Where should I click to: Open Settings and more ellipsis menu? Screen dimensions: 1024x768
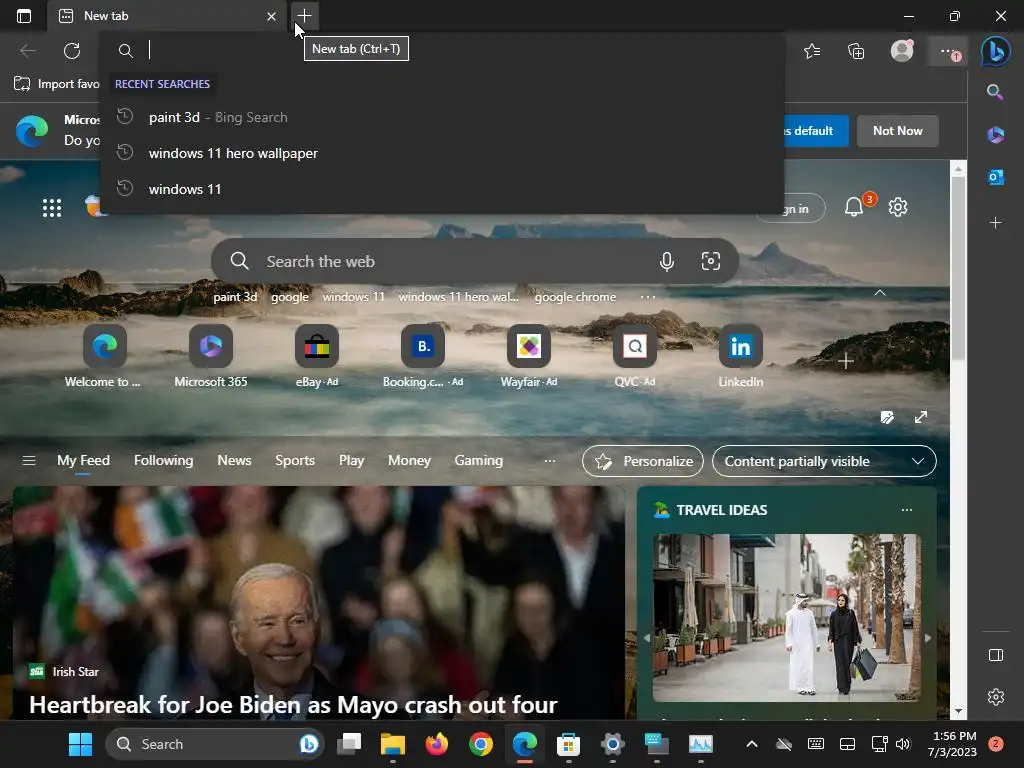[948, 51]
